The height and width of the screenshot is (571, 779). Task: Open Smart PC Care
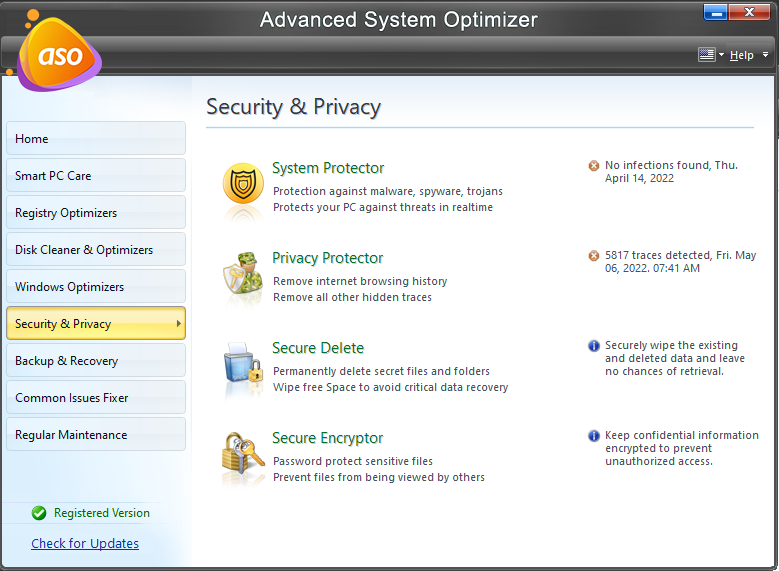pyautogui.click(x=96, y=175)
